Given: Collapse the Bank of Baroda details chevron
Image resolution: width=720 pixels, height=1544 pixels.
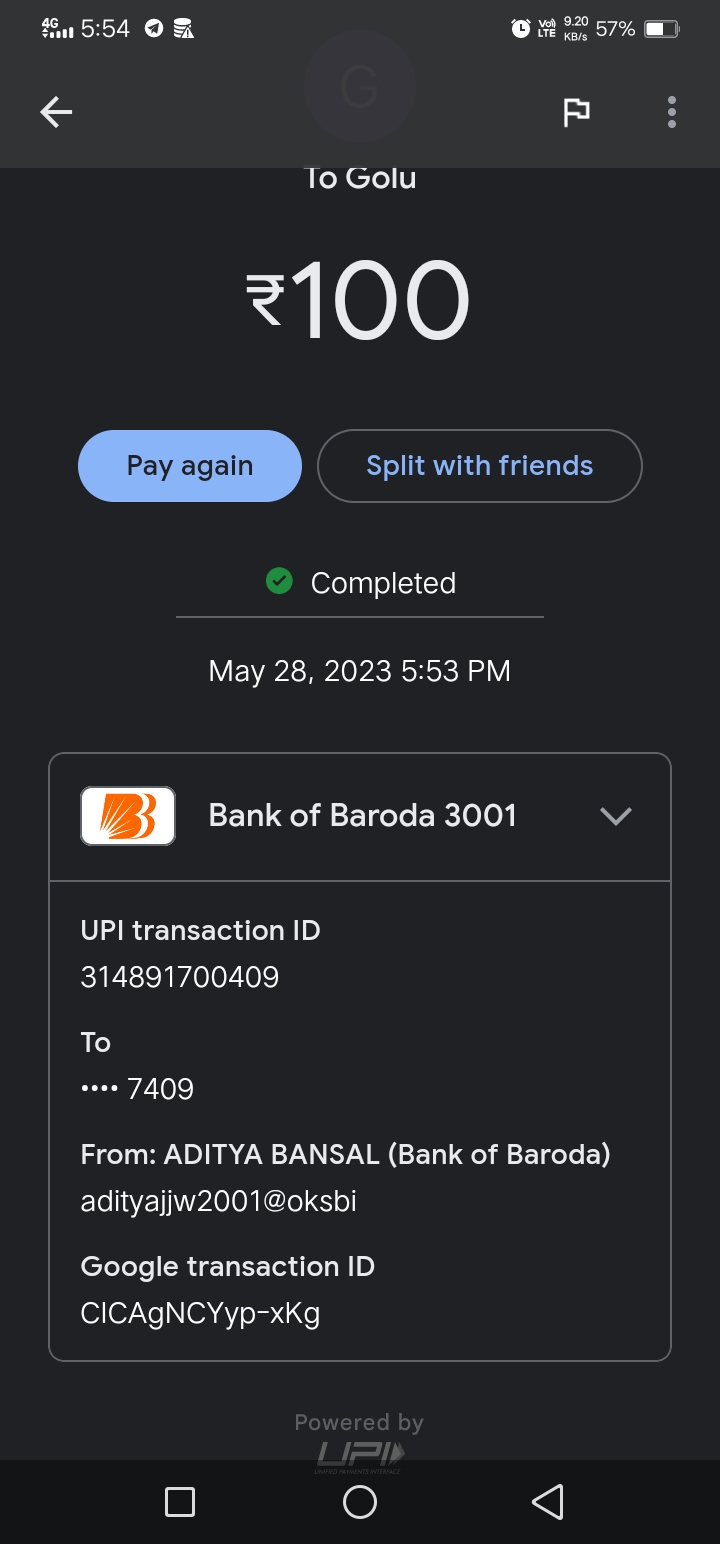Looking at the screenshot, I should 615,816.
